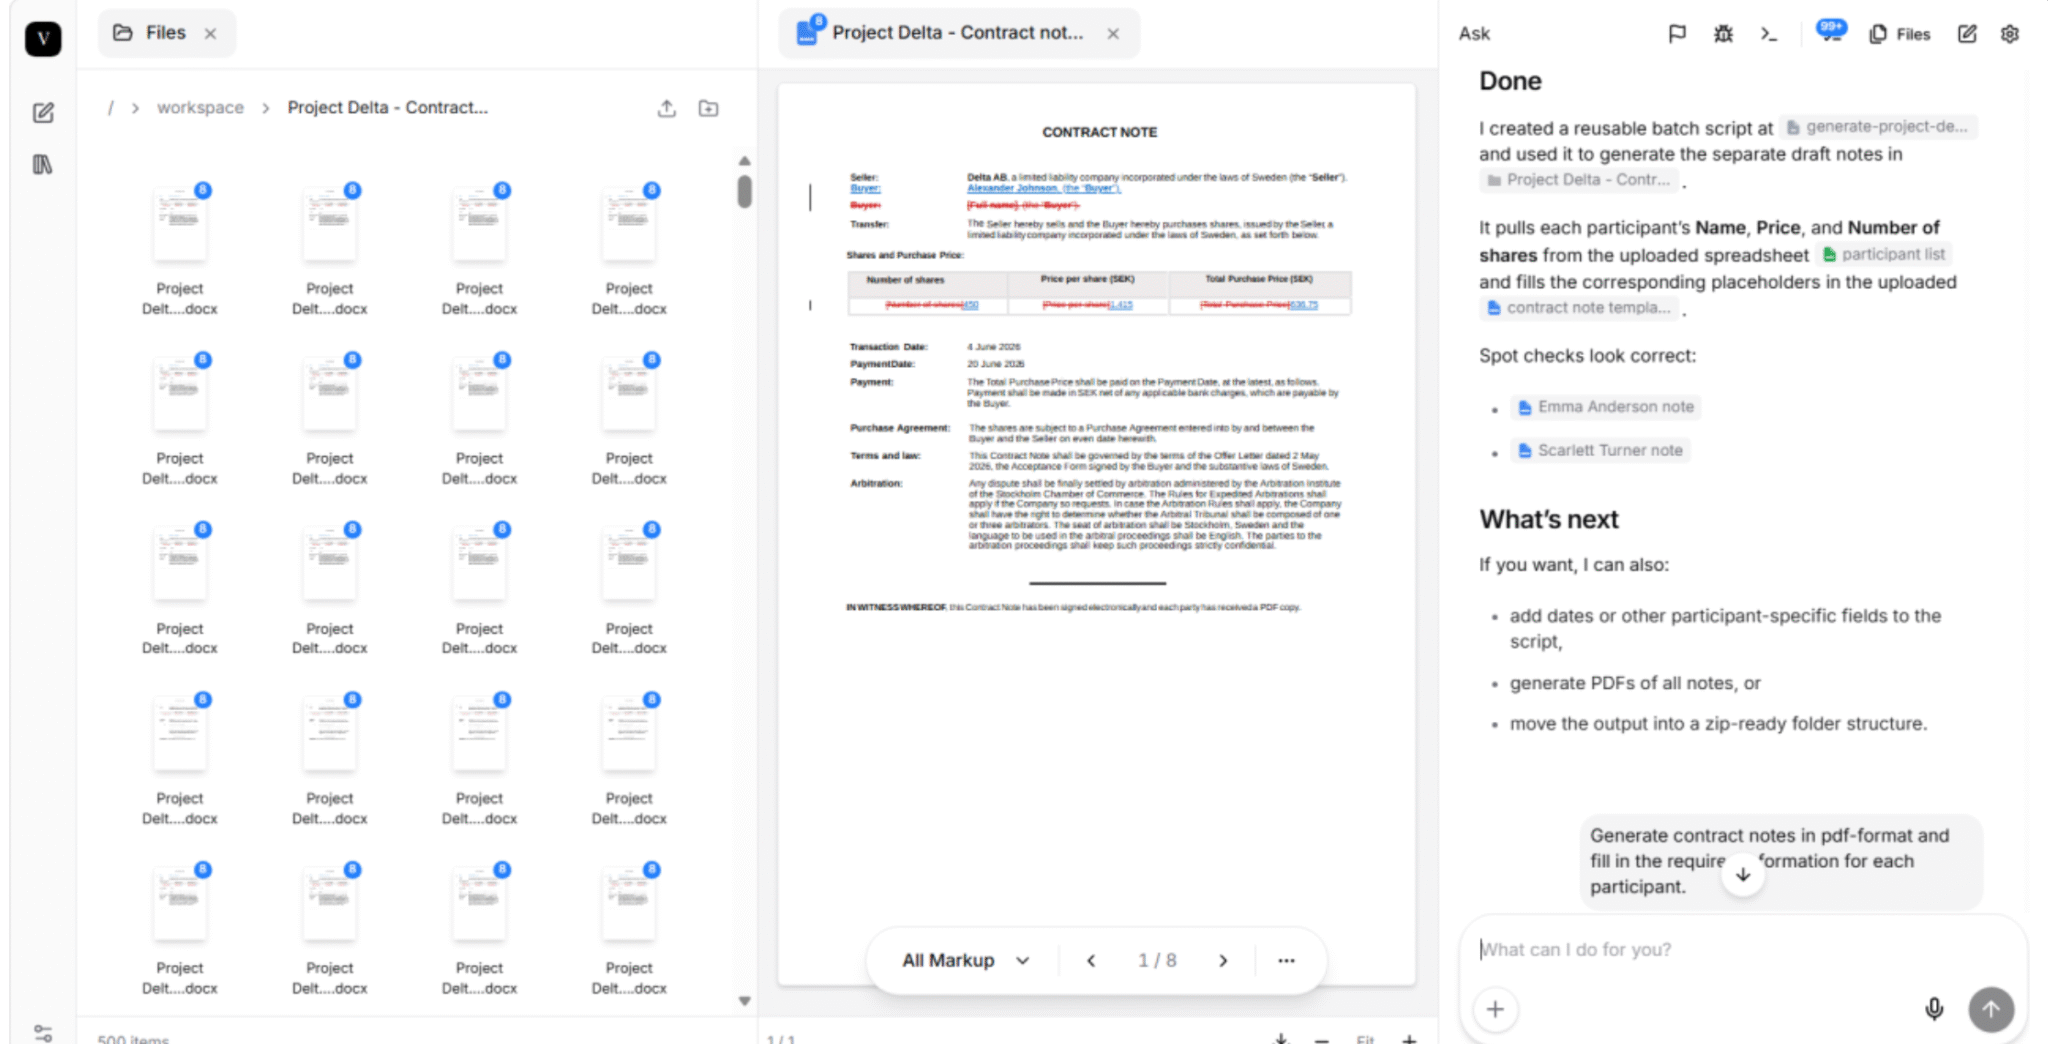Click the new chat compose icon in sidebar
Screen dimensions: 2048x1044
click(43, 113)
